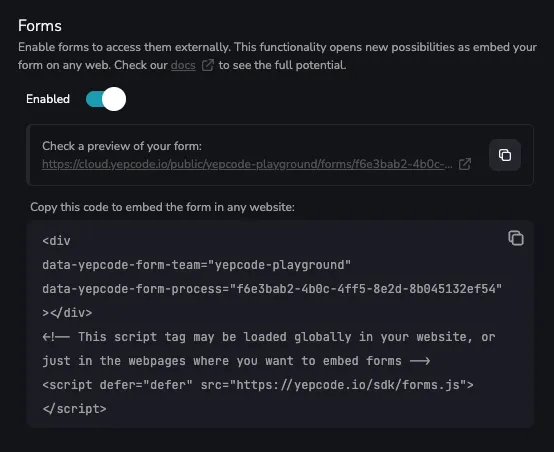Disable the Enabled forms toggle switch
This screenshot has height=452, width=554.
point(106,99)
